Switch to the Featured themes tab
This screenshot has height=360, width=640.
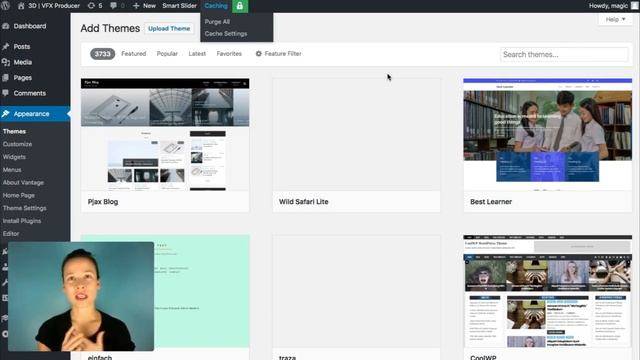coord(133,53)
